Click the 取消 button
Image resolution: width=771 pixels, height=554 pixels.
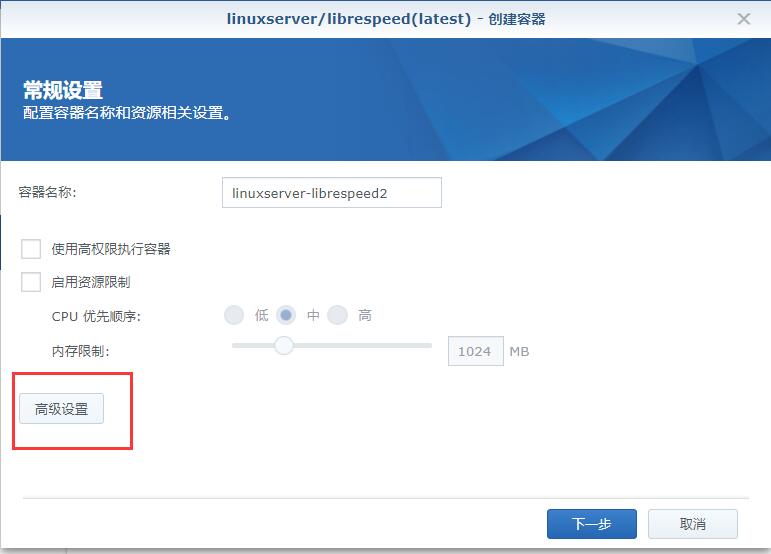click(692, 524)
